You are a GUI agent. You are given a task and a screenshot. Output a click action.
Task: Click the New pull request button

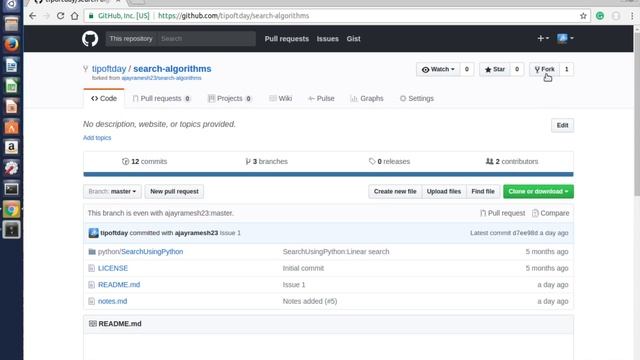tap(174, 191)
